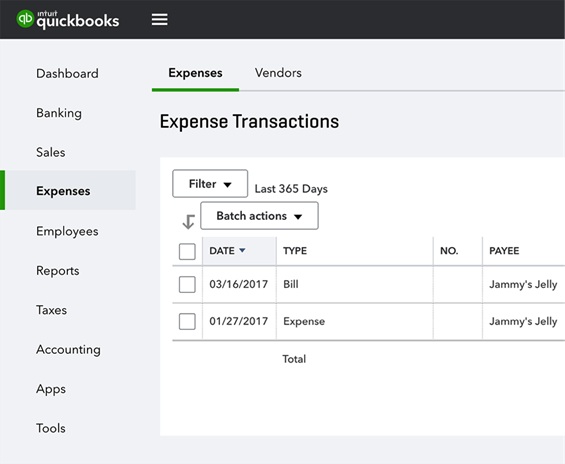The height and width of the screenshot is (464, 565).
Task: Open Dashboard in the sidebar
Action: click(x=67, y=73)
